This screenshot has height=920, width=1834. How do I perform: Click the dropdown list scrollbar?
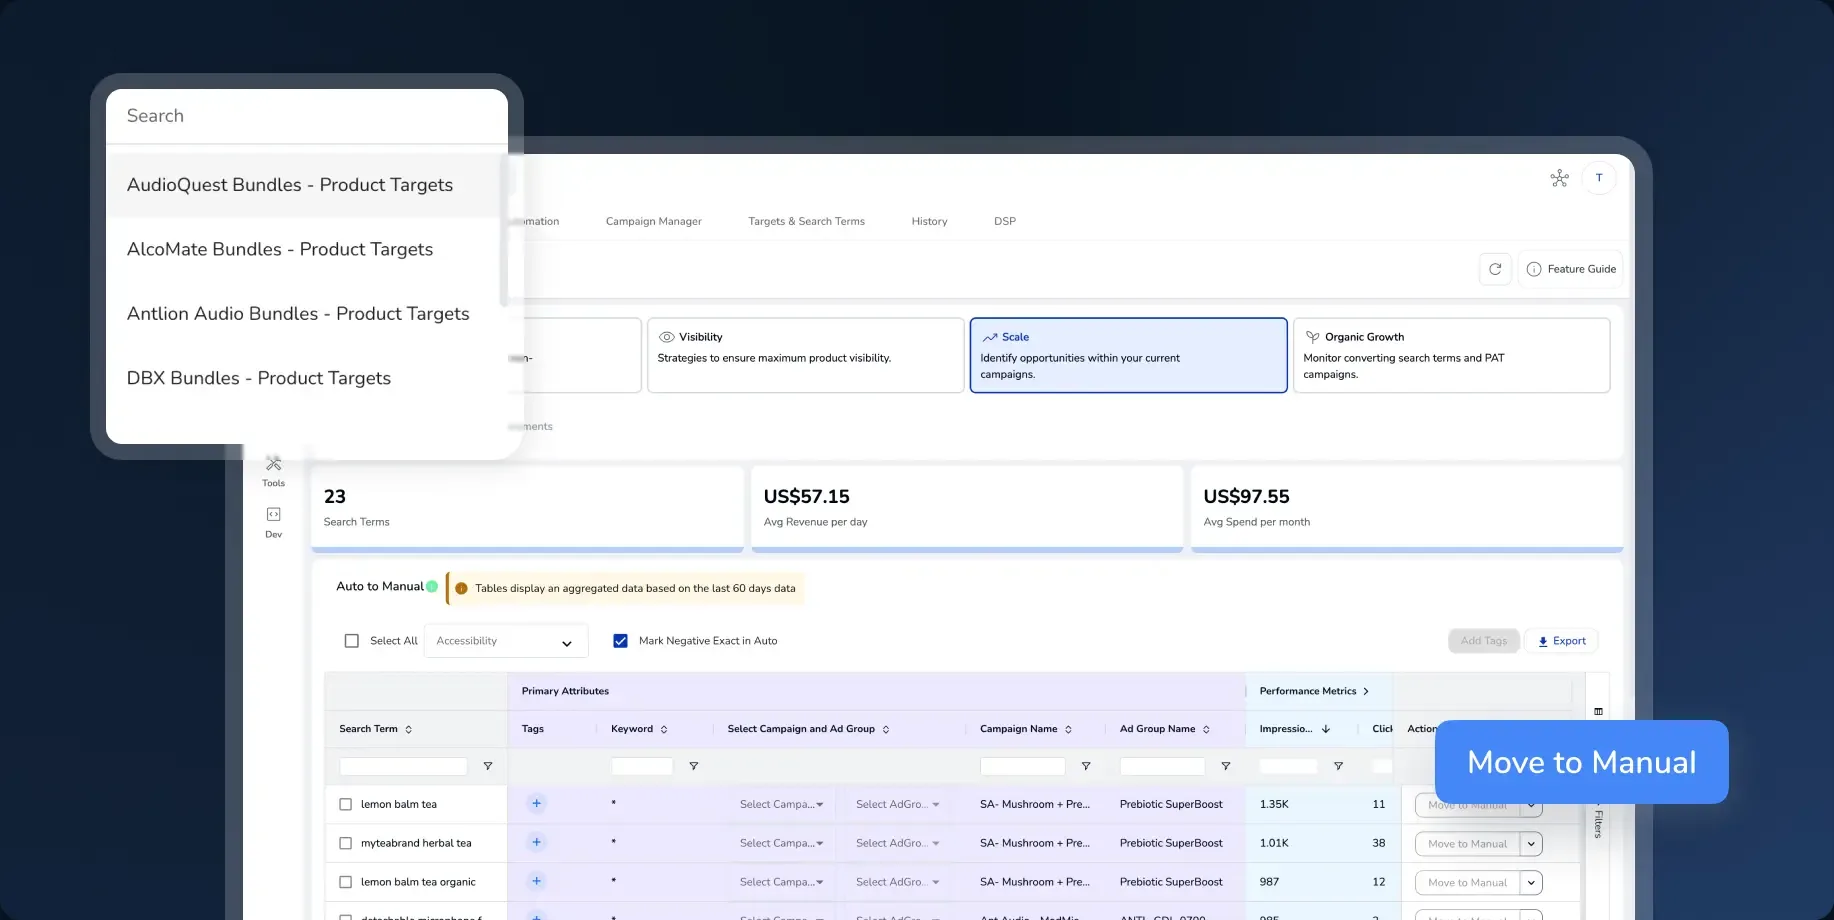pos(504,230)
